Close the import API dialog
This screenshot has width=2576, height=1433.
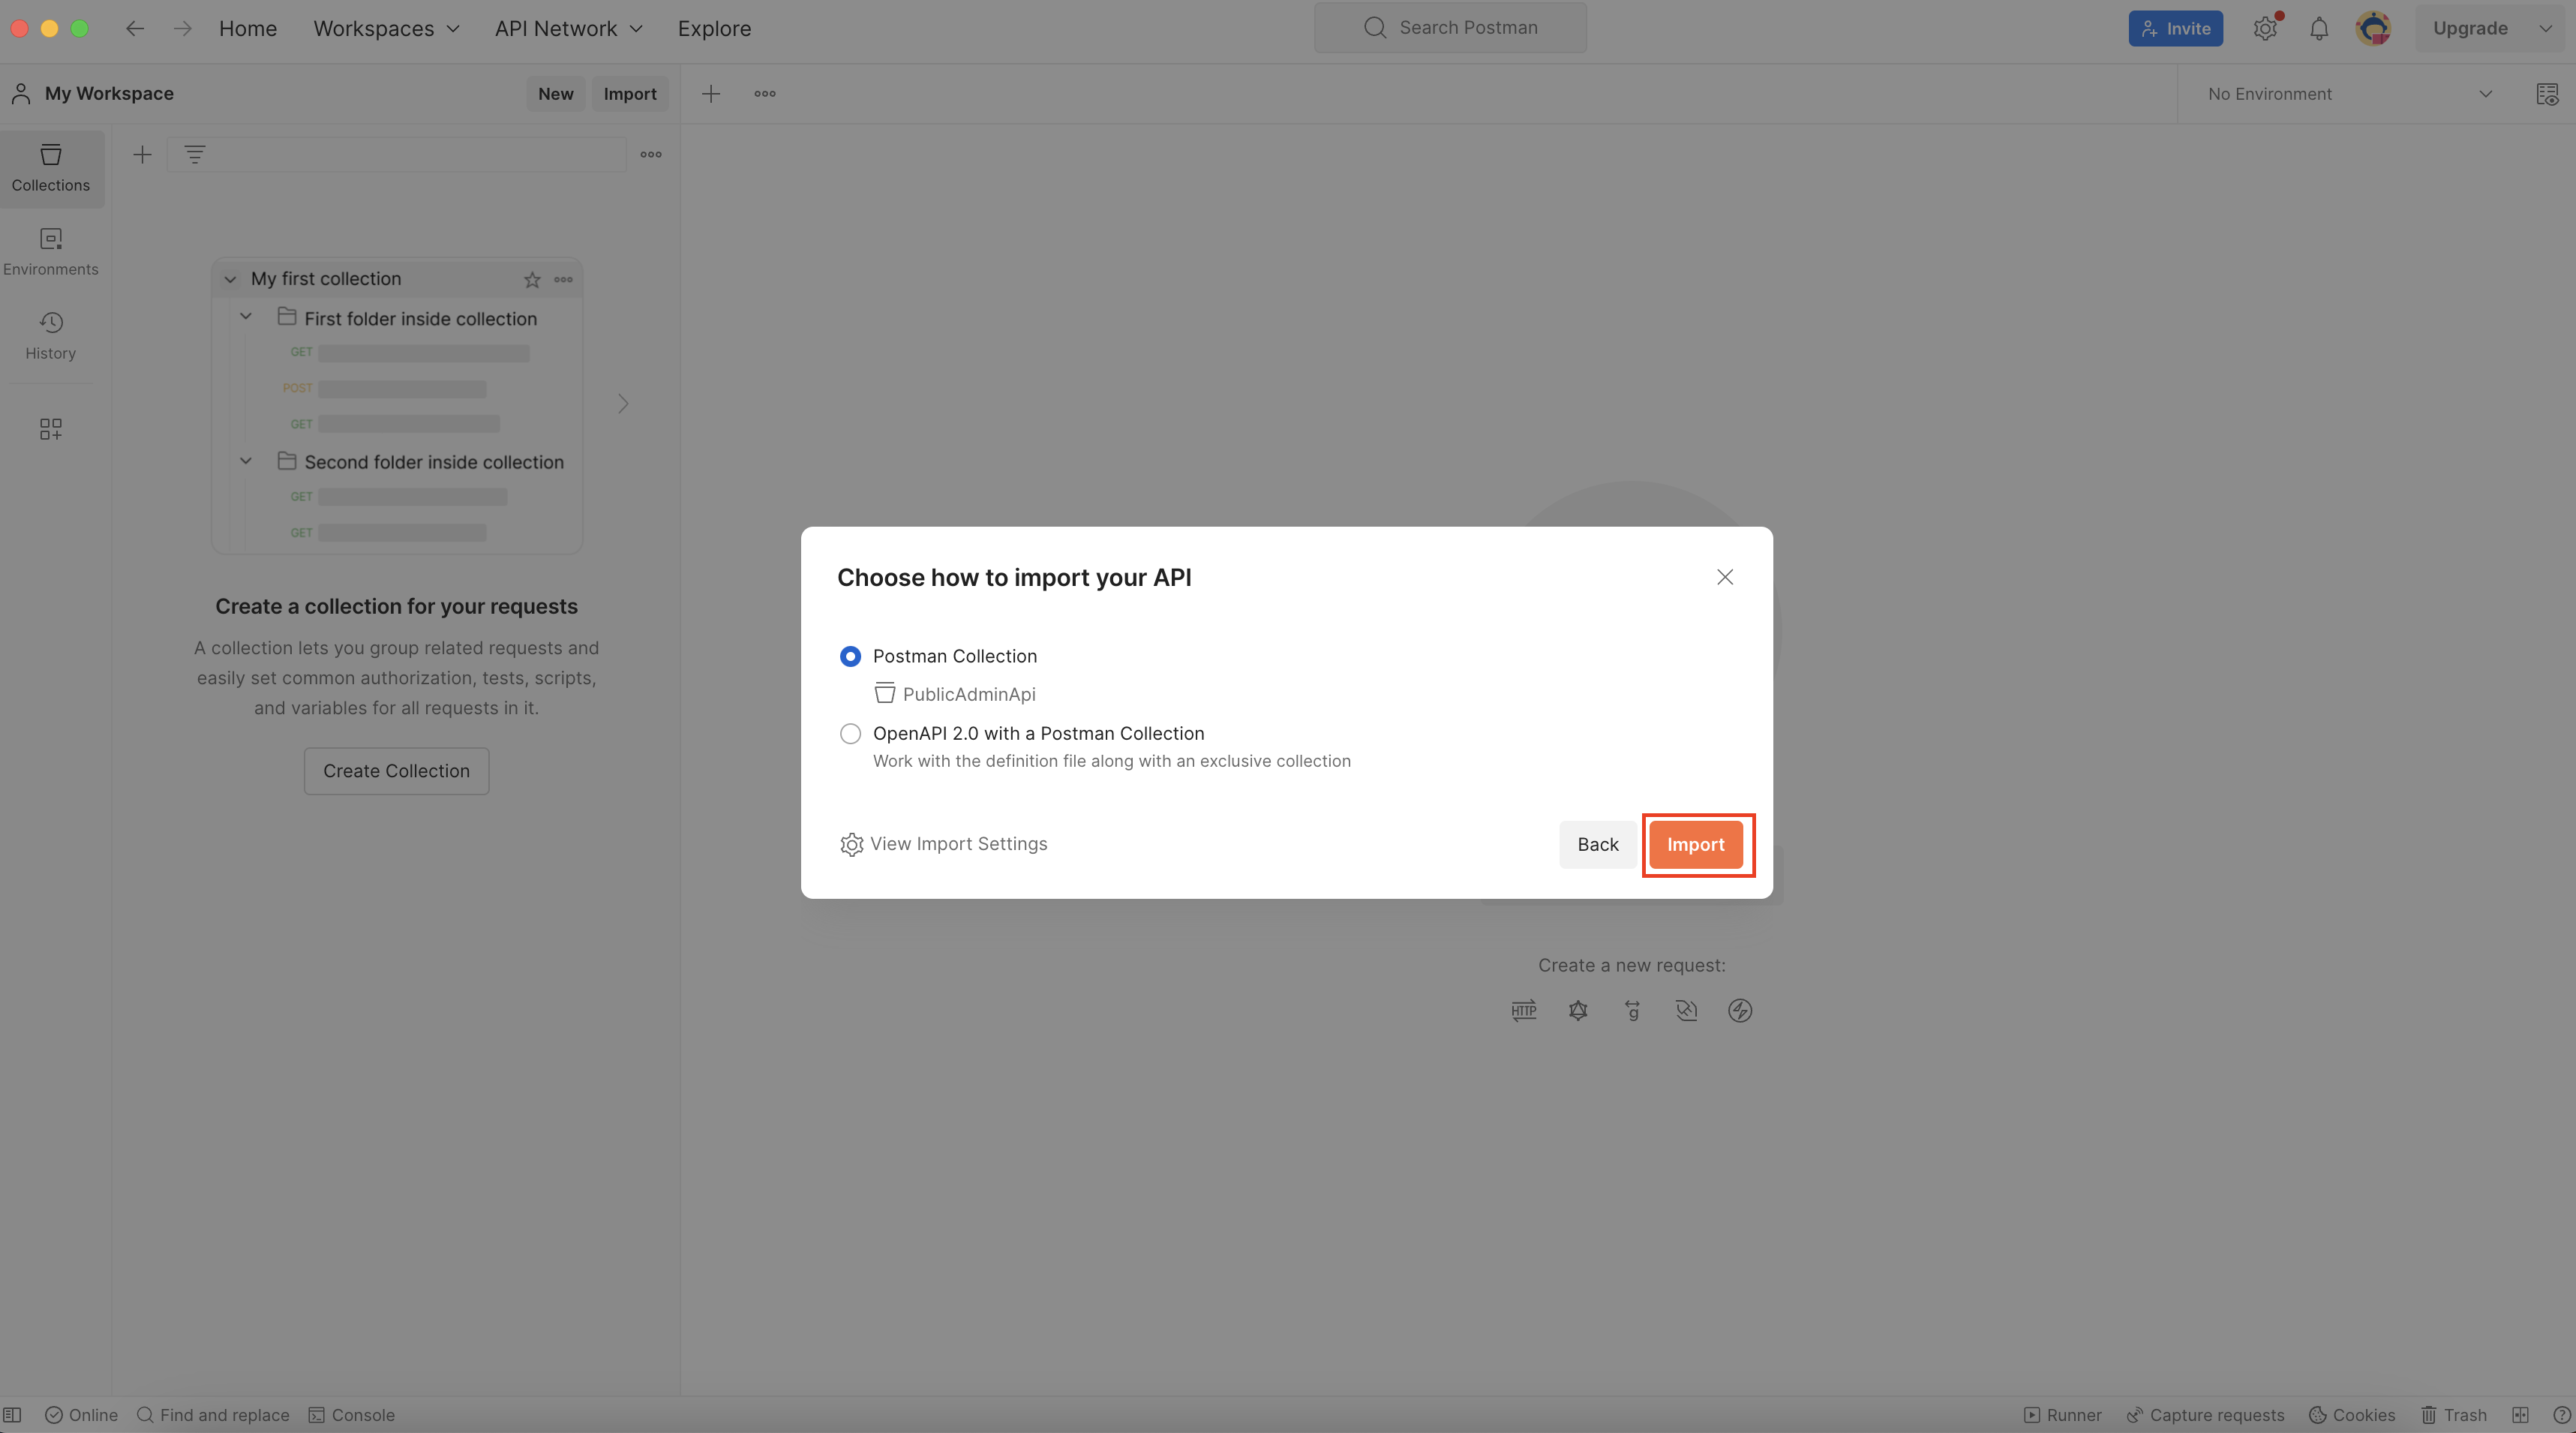(x=1724, y=577)
